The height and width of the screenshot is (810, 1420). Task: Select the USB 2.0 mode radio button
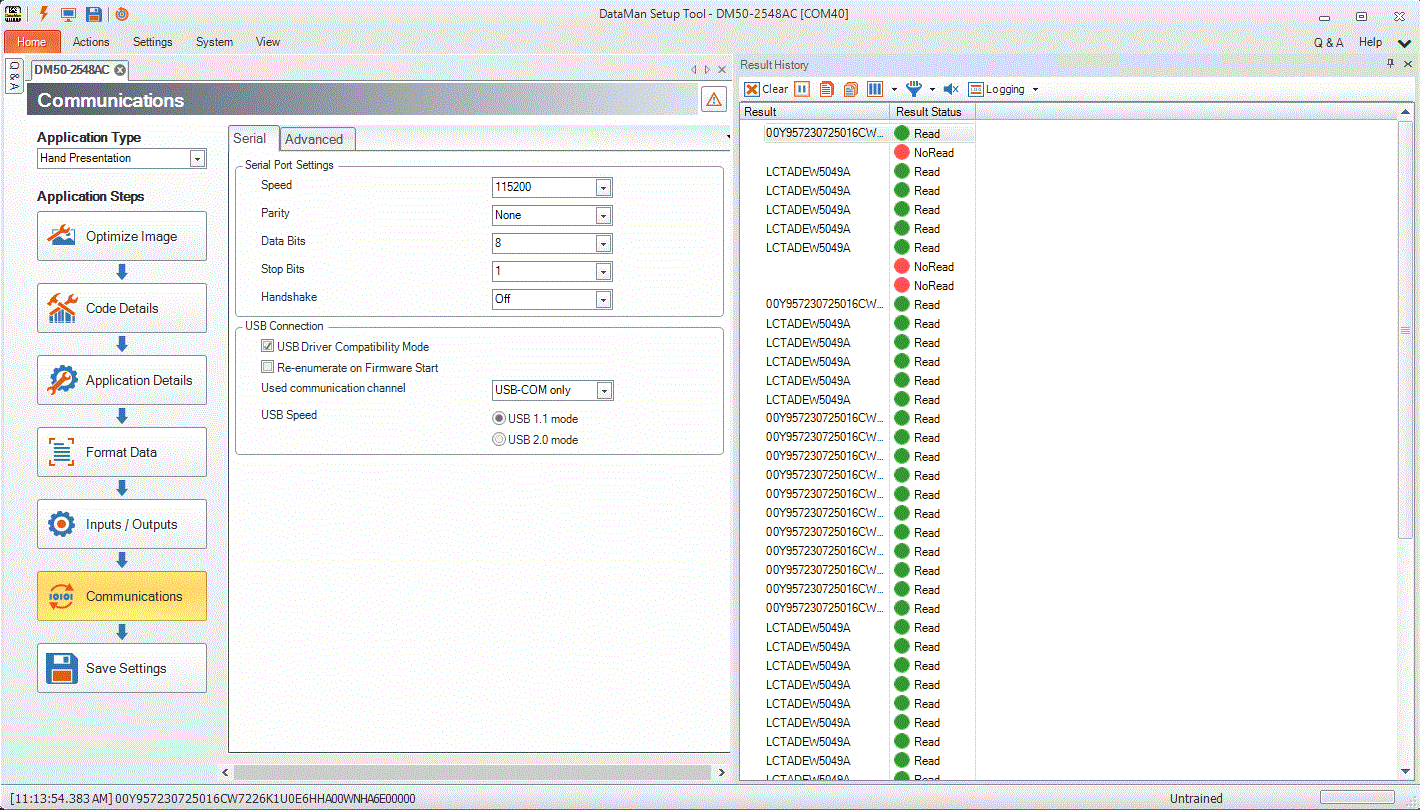pos(499,439)
